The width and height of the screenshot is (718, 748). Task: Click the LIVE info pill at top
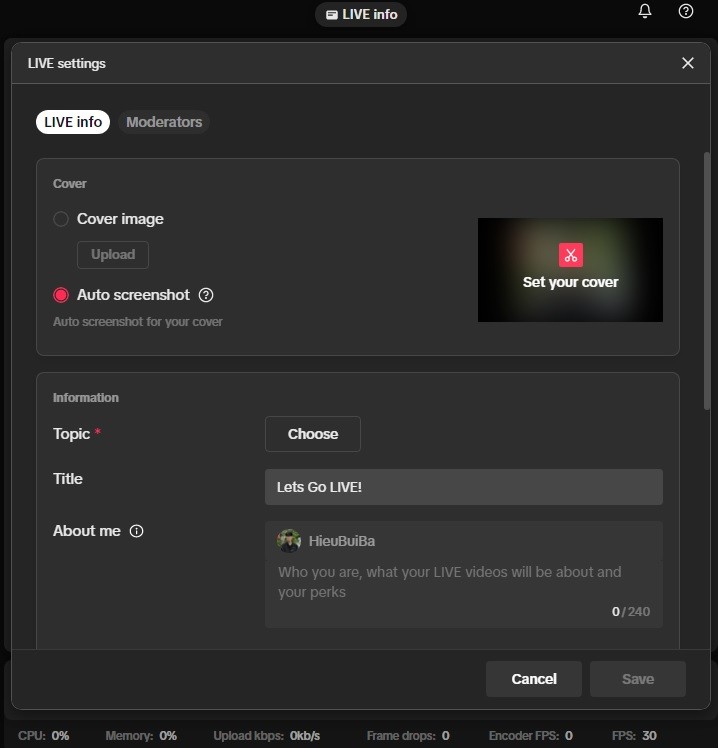click(361, 14)
